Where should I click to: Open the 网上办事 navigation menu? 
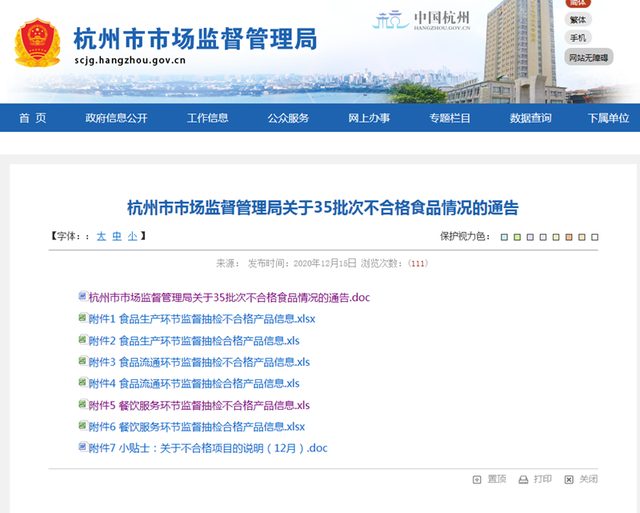369,118
